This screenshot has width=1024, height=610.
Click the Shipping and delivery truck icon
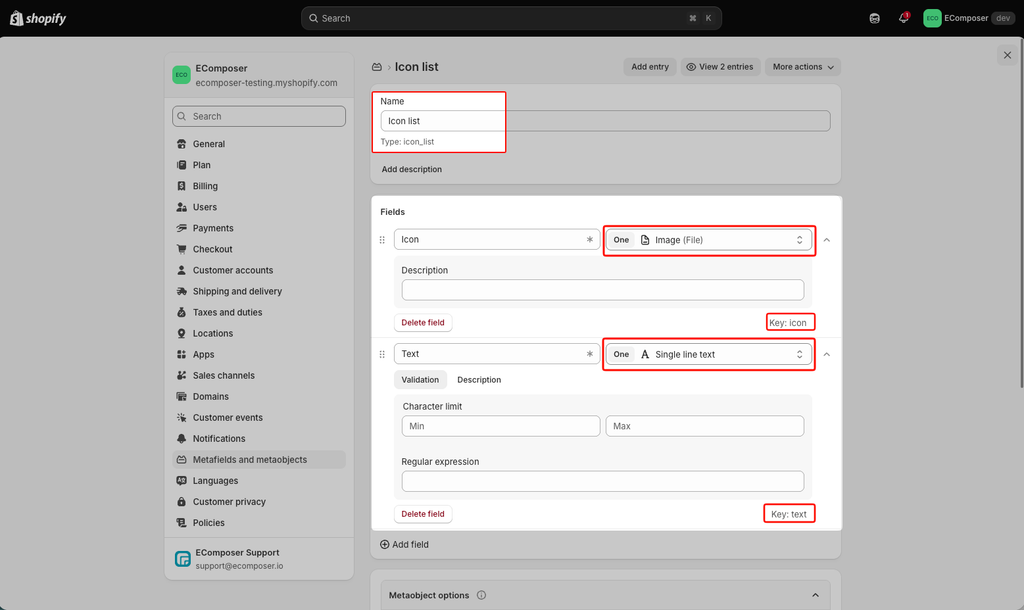(182, 291)
